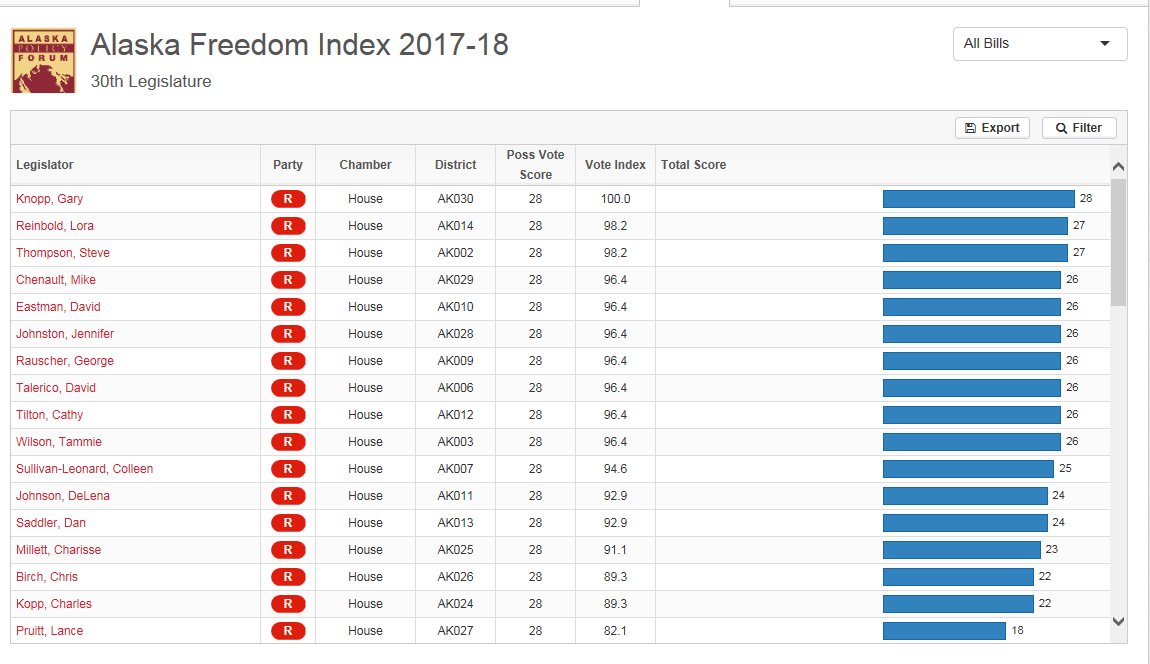Open the All Bills dropdown
This screenshot has height=664, width=1150.
1039,44
